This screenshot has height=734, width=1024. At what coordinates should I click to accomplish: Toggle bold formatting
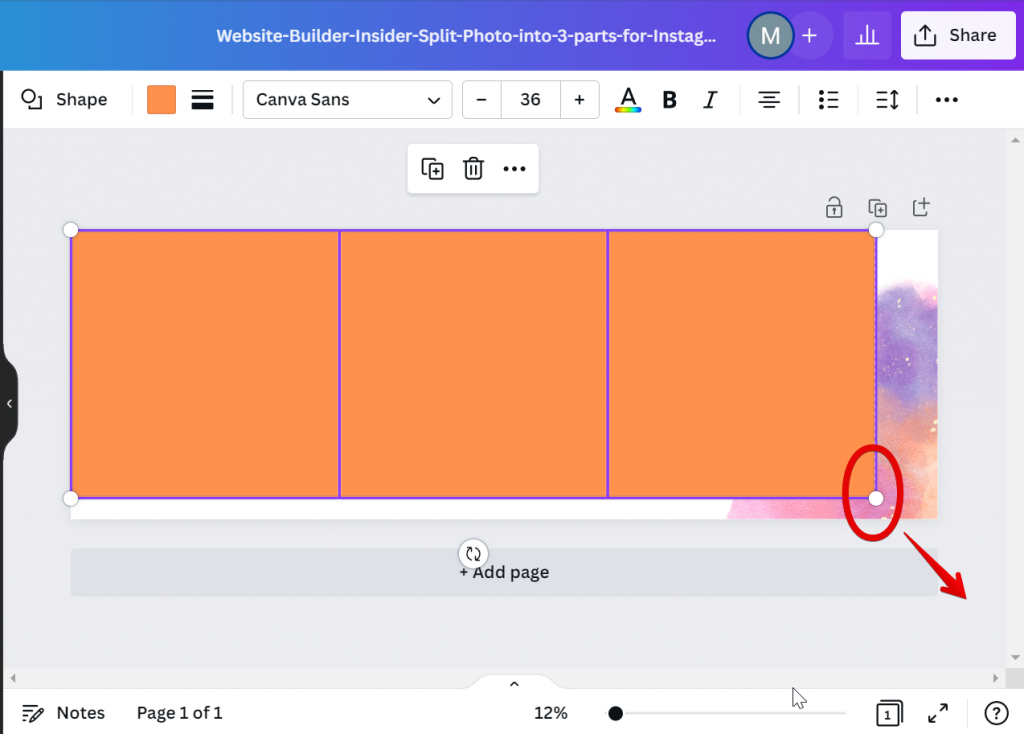click(x=669, y=99)
